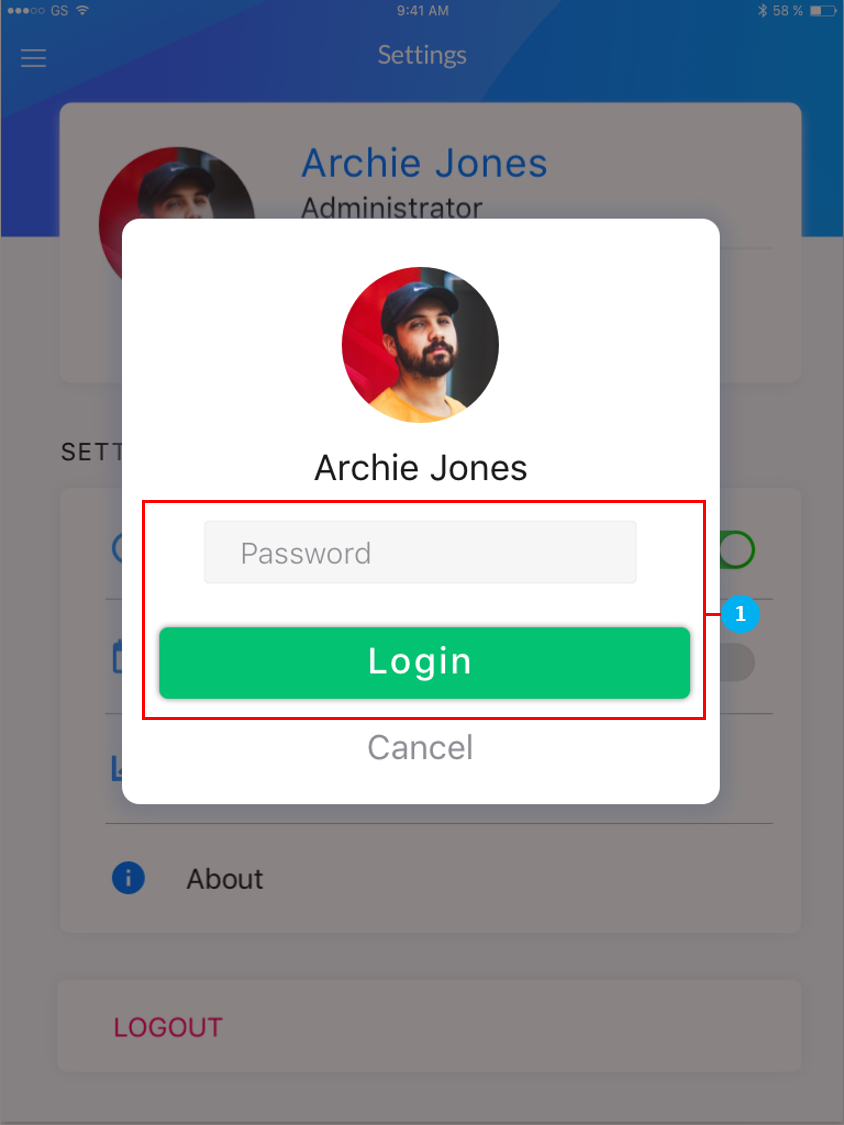Click the profile photo inside the dialog

[x=420, y=344]
